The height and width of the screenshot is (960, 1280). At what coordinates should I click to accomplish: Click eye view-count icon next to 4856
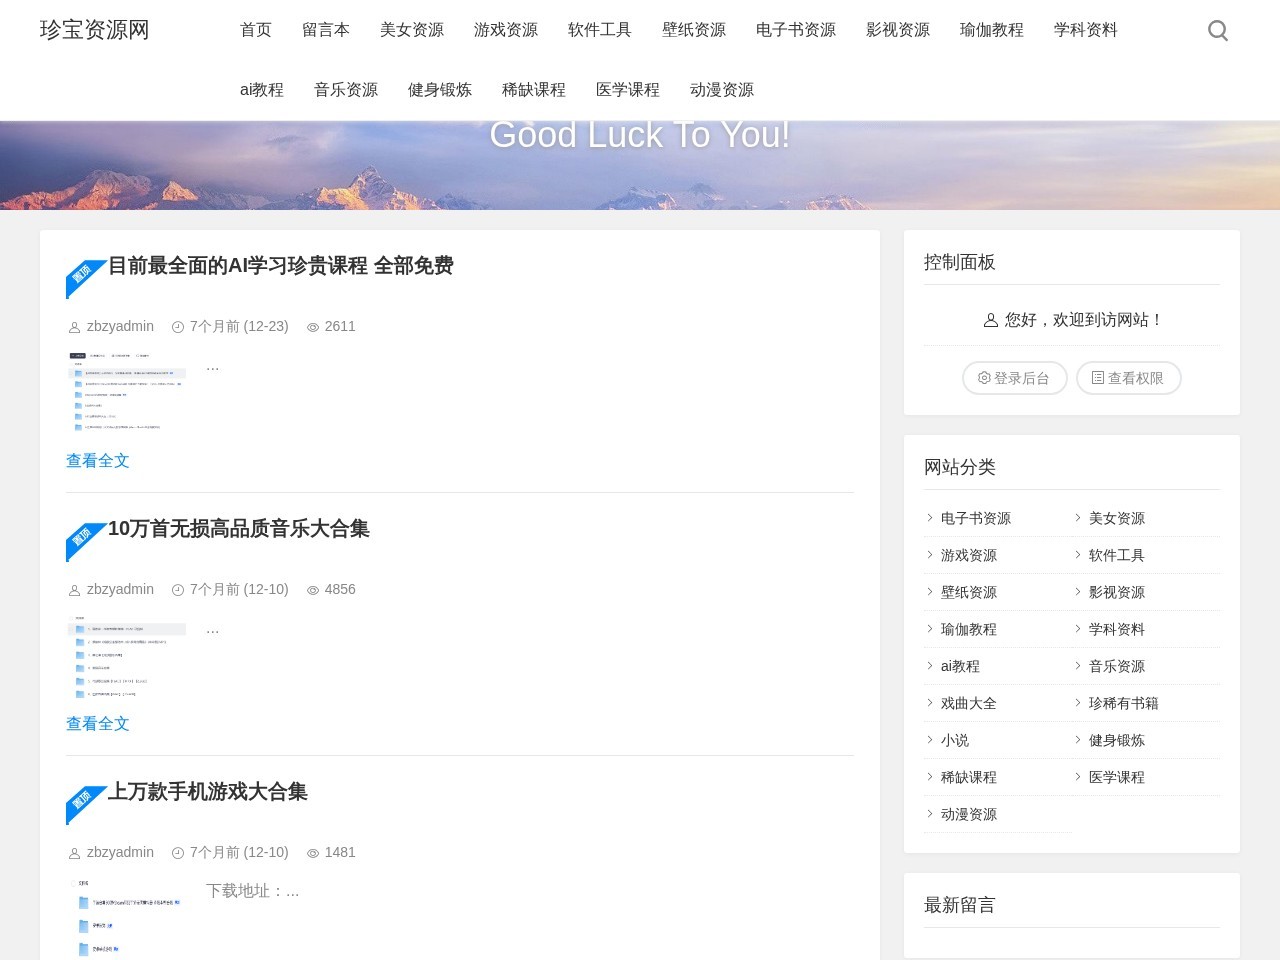point(313,590)
